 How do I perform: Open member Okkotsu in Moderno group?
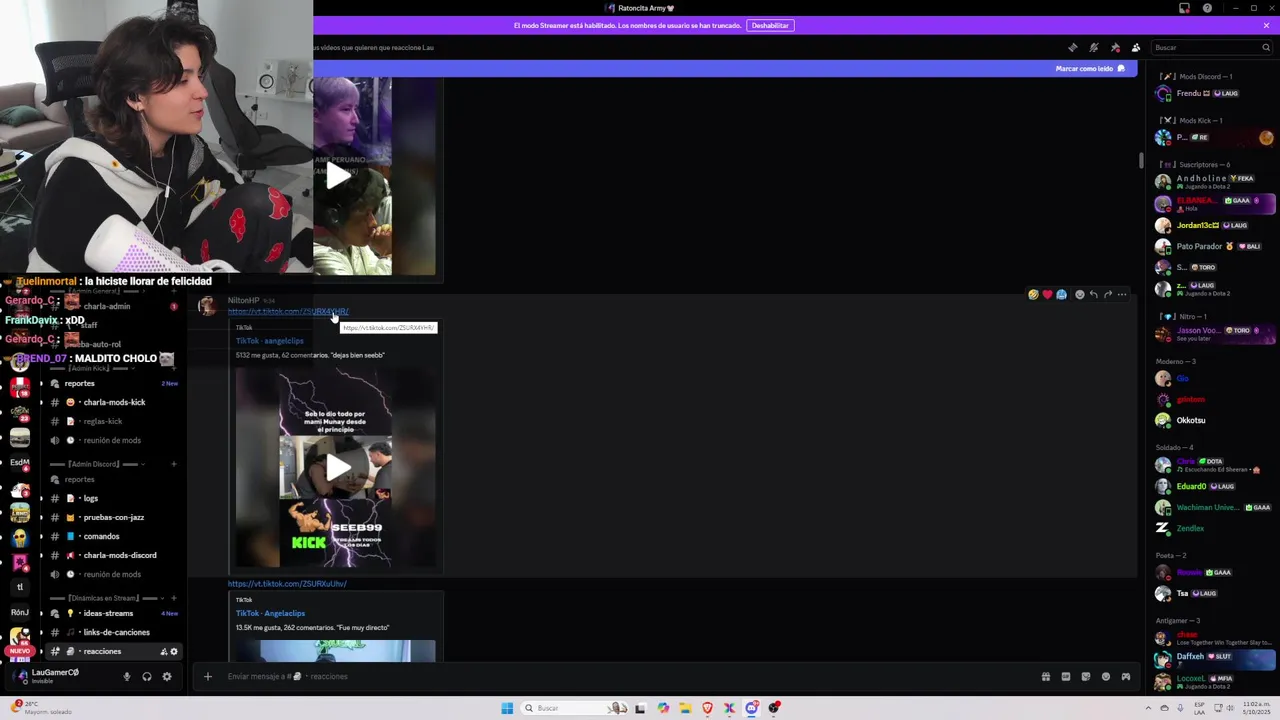click(1214, 420)
